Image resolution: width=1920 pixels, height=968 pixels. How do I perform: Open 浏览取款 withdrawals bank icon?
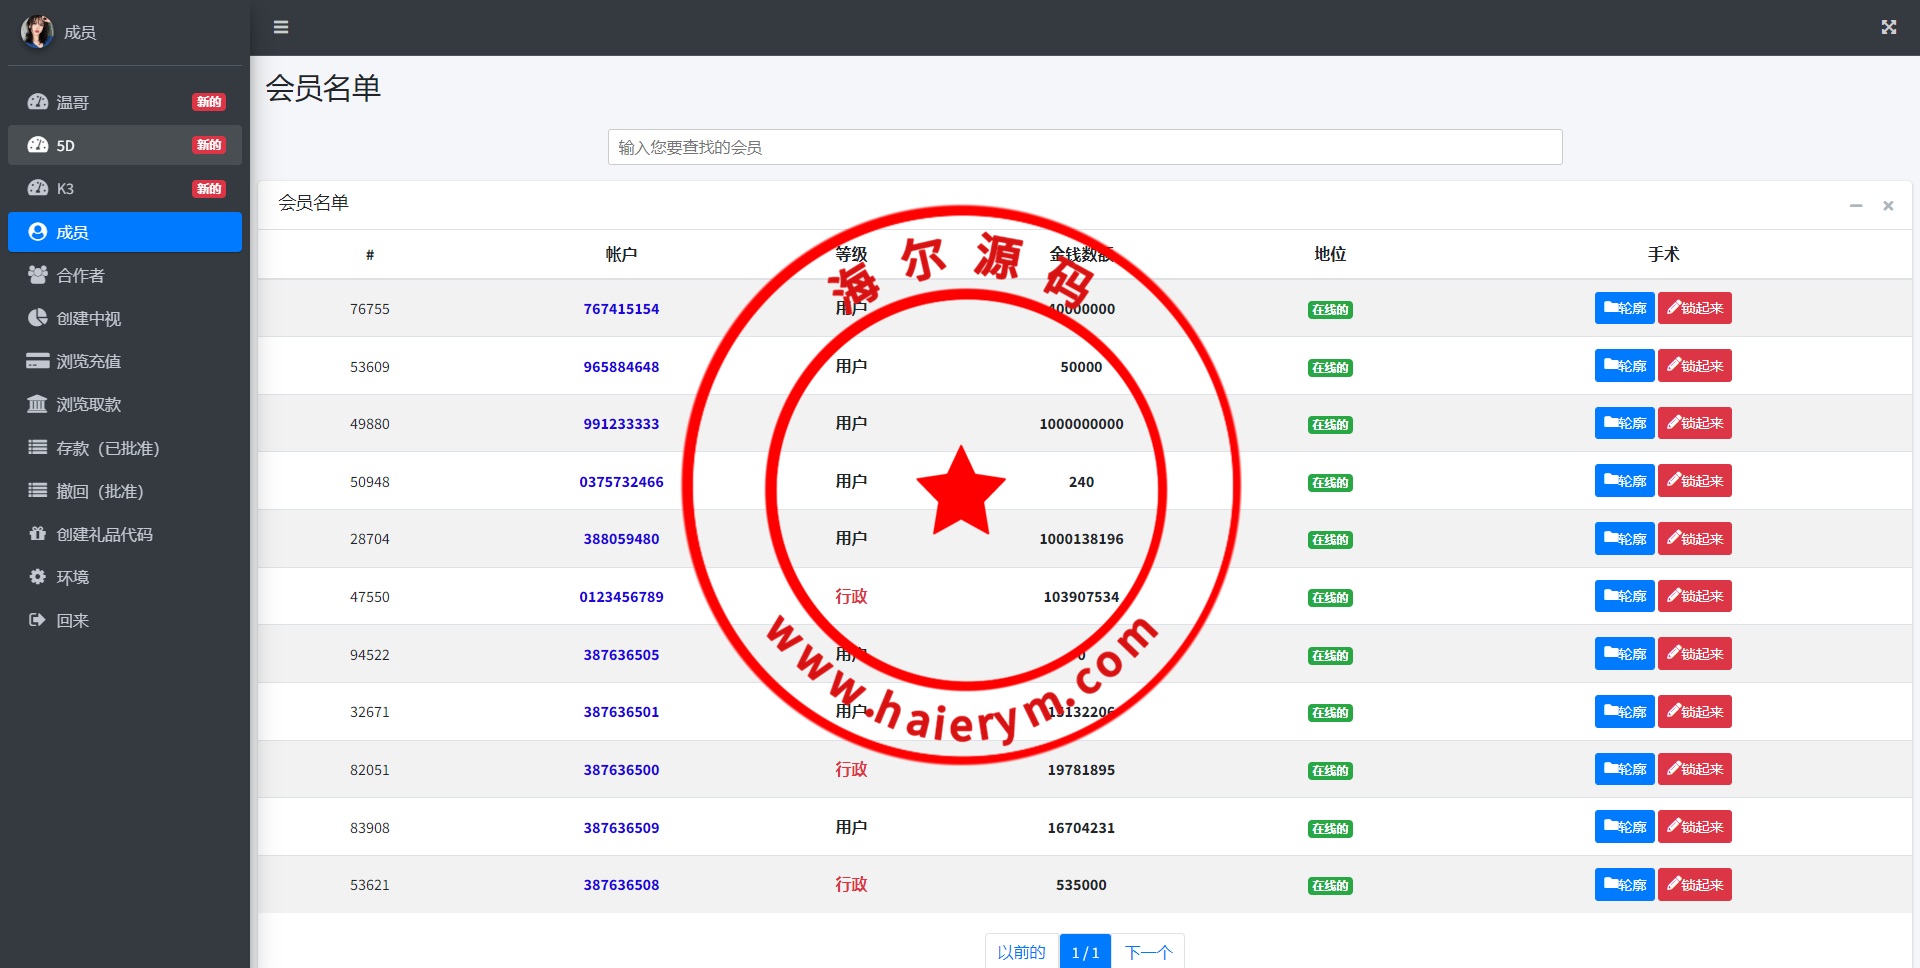38,404
